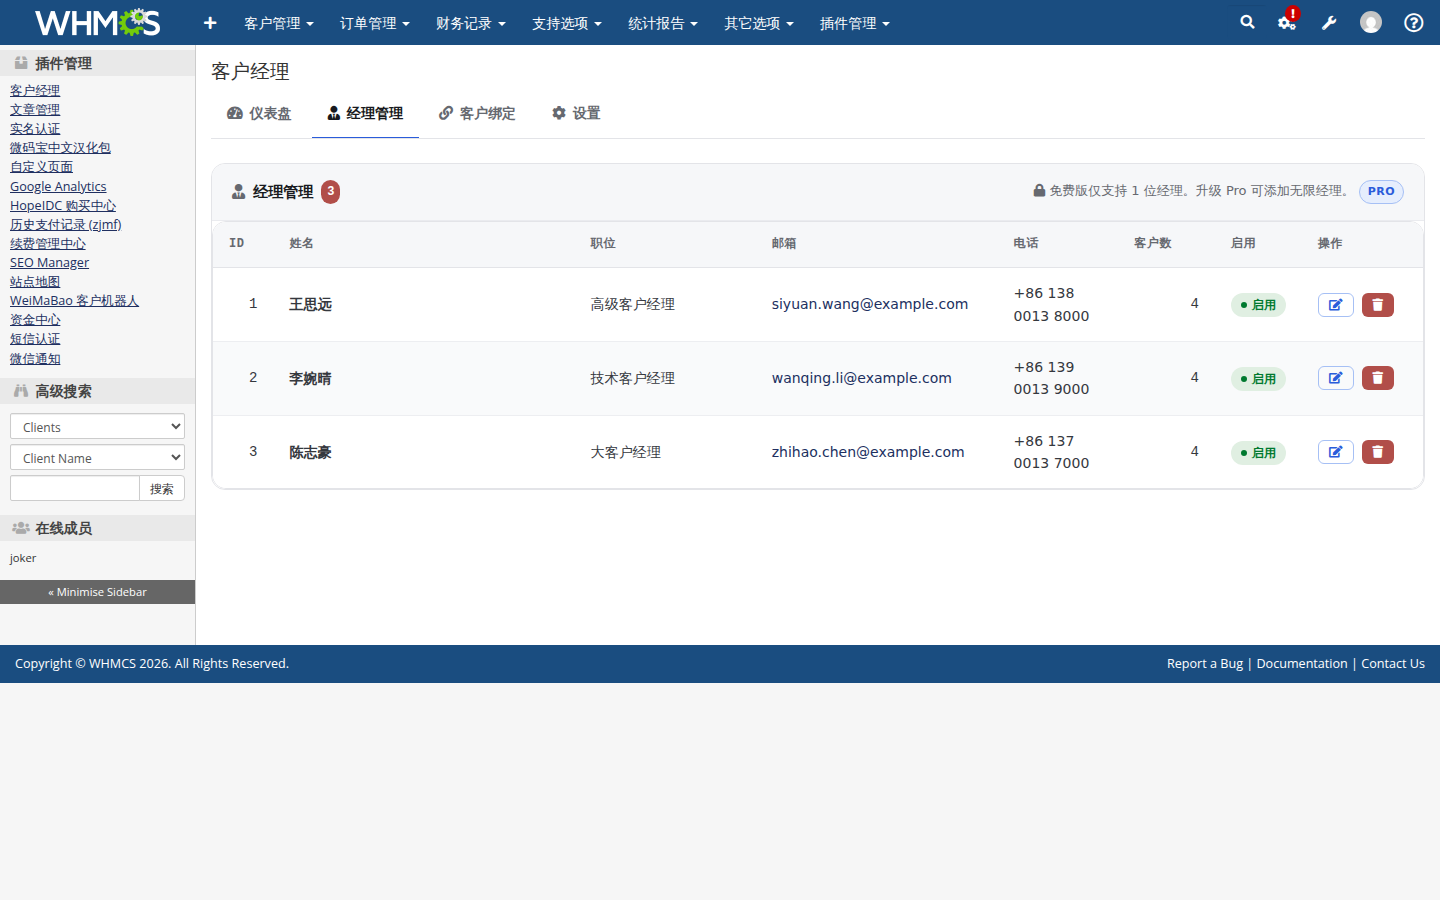Viewport: 1440px width, 900px height.
Task: Delete manager 王思远
Action: pyautogui.click(x=1378, y=305)
